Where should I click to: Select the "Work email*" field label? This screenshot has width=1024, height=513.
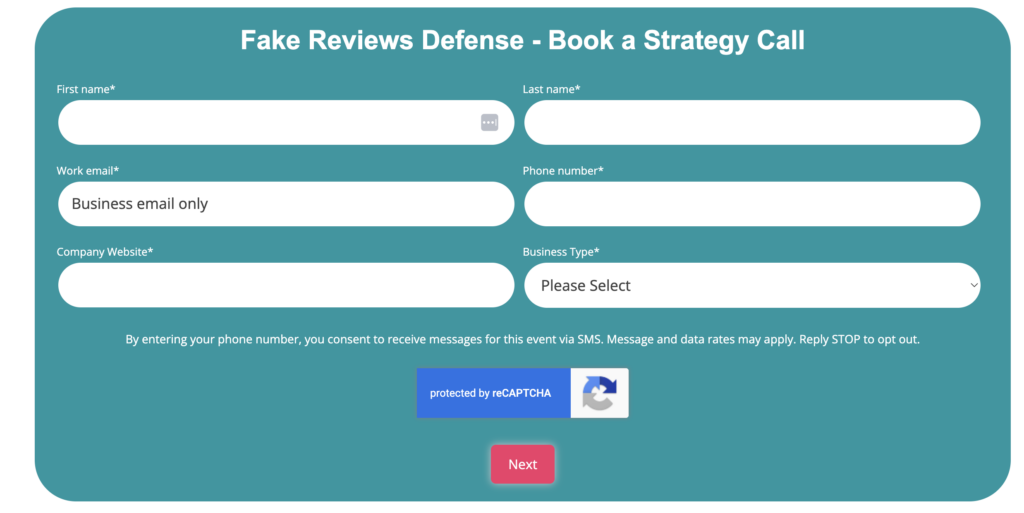(x=88, y=171)
